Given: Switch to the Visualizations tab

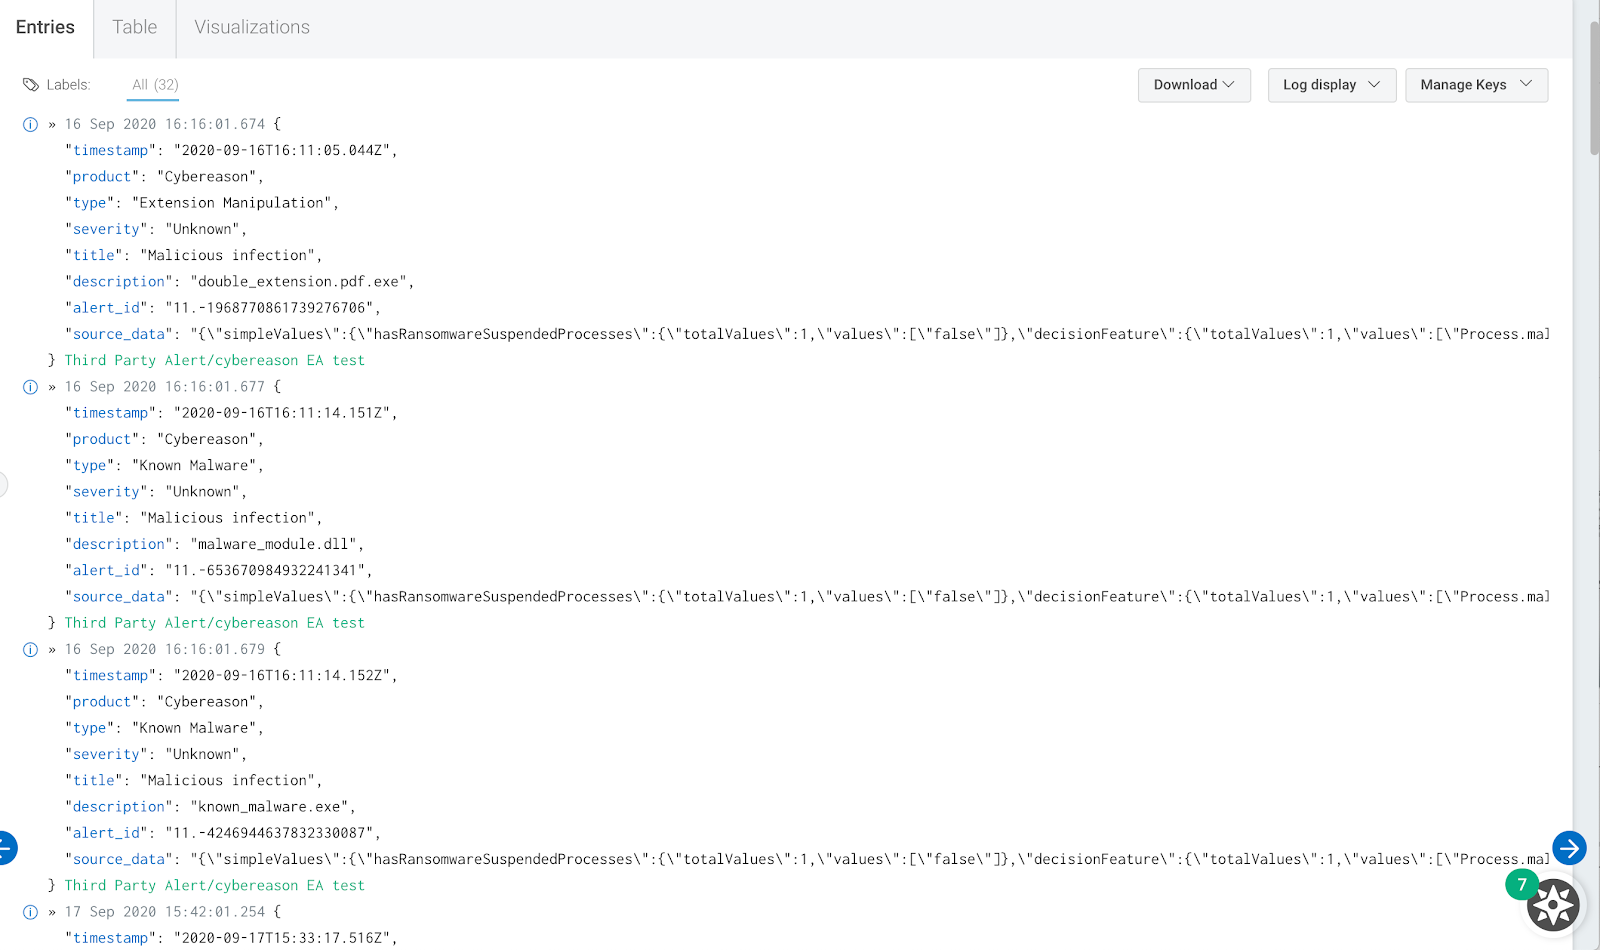Looking at the screenshot, I should [x=252, y=27].
